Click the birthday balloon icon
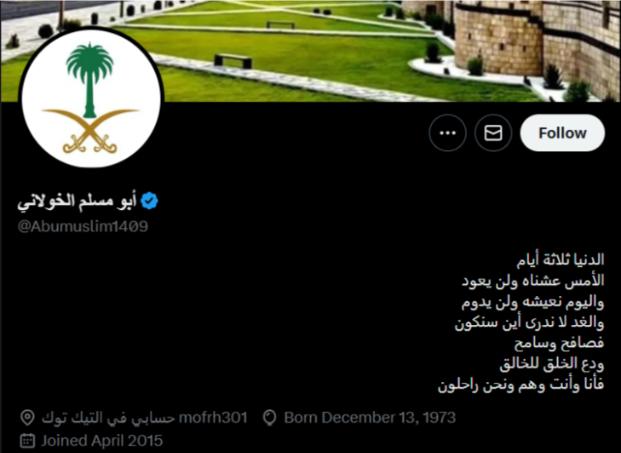 (x=270, y=418)
